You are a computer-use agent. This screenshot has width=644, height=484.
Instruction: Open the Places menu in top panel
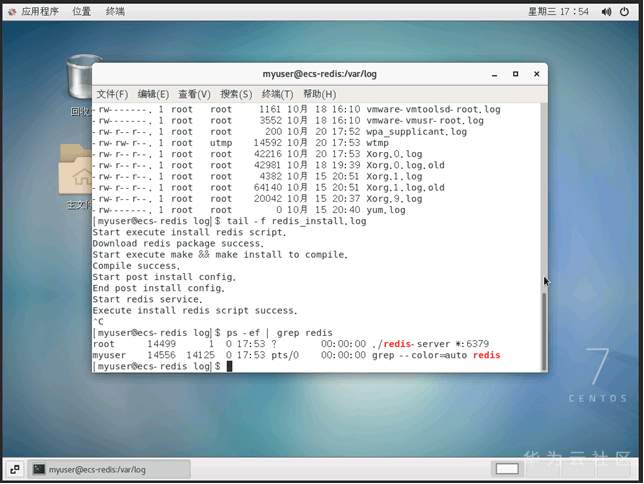[x=81, y=12]
